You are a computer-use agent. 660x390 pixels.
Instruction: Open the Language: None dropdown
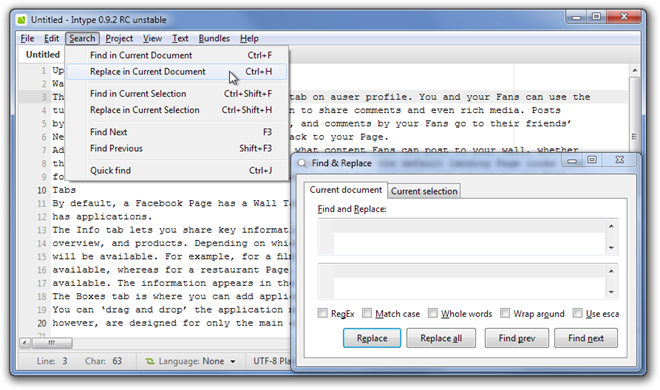191,361
